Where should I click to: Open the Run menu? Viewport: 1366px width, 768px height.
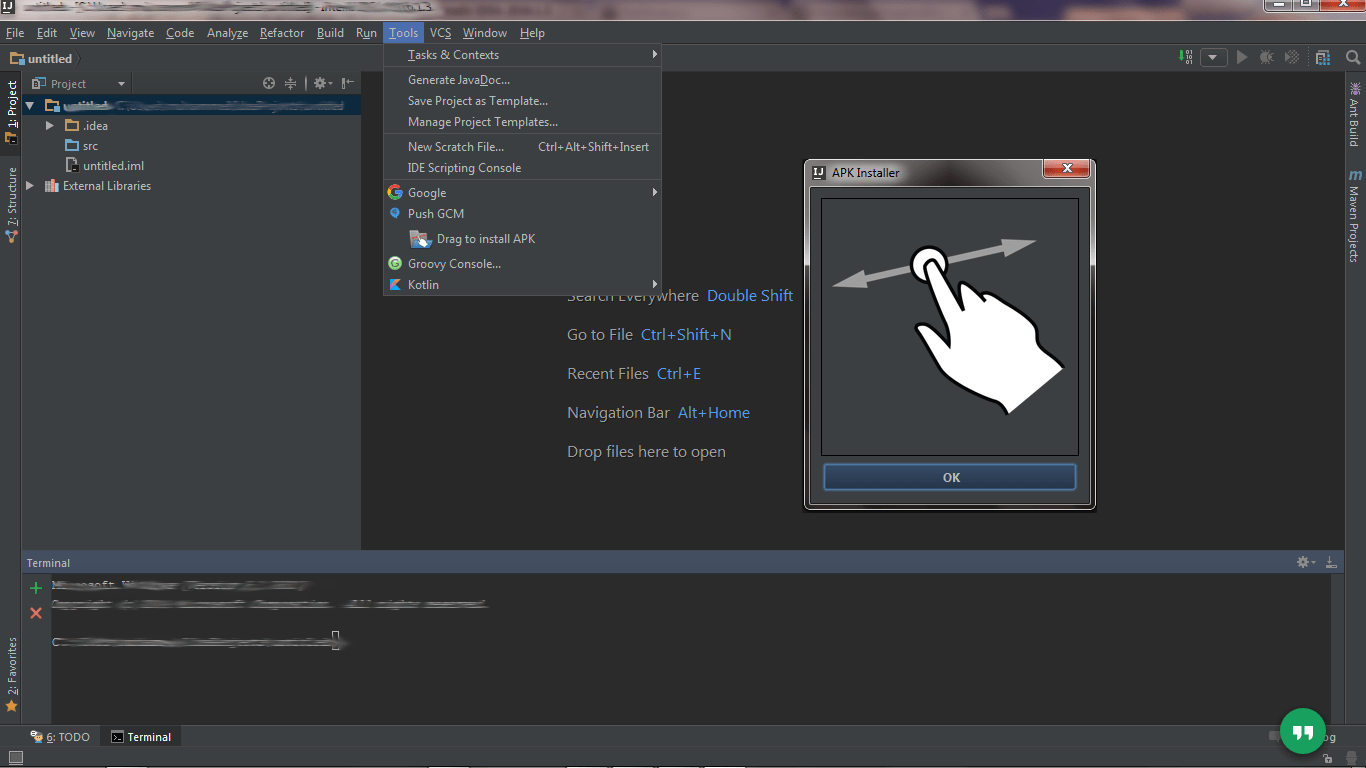(367, 33)
